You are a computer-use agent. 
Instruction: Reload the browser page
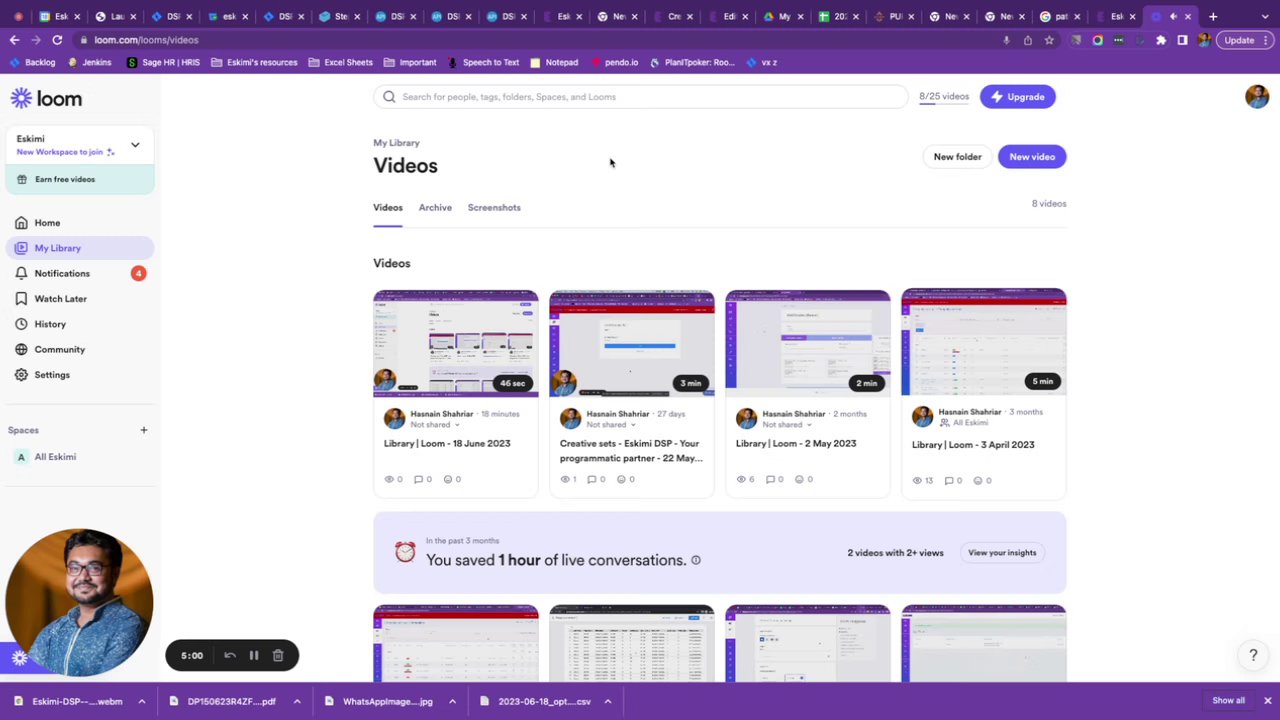(x=57, y=40)
